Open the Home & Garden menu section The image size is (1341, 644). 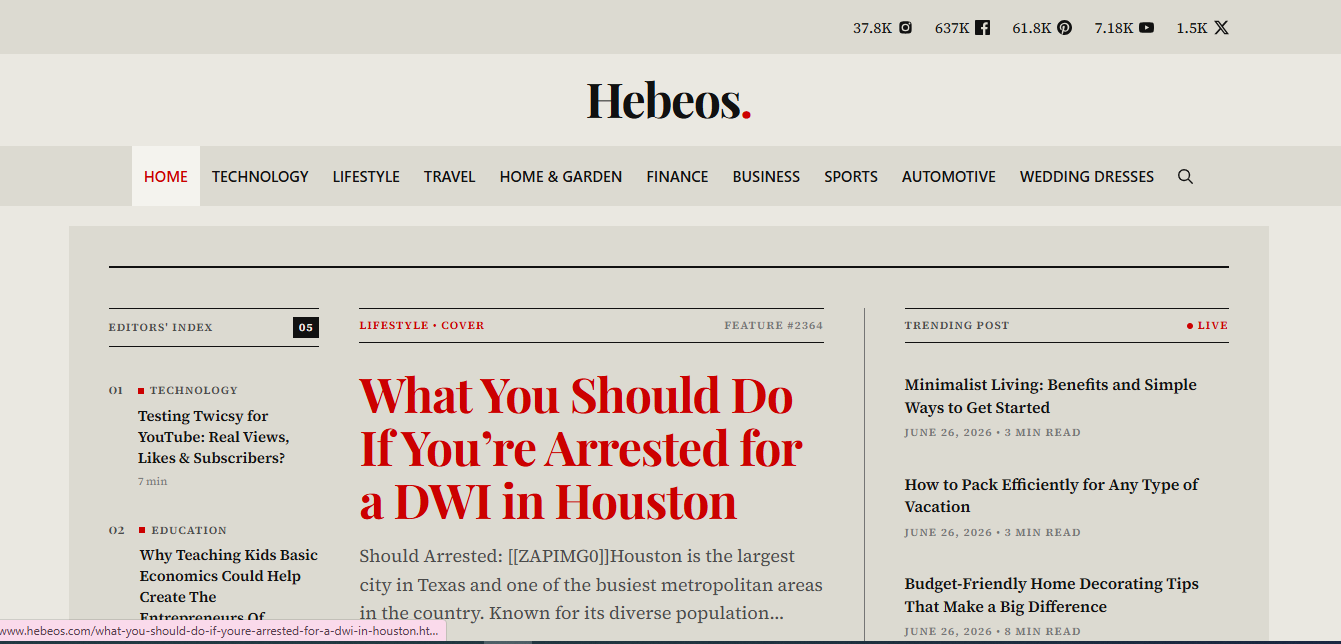(x=561, y=177)
